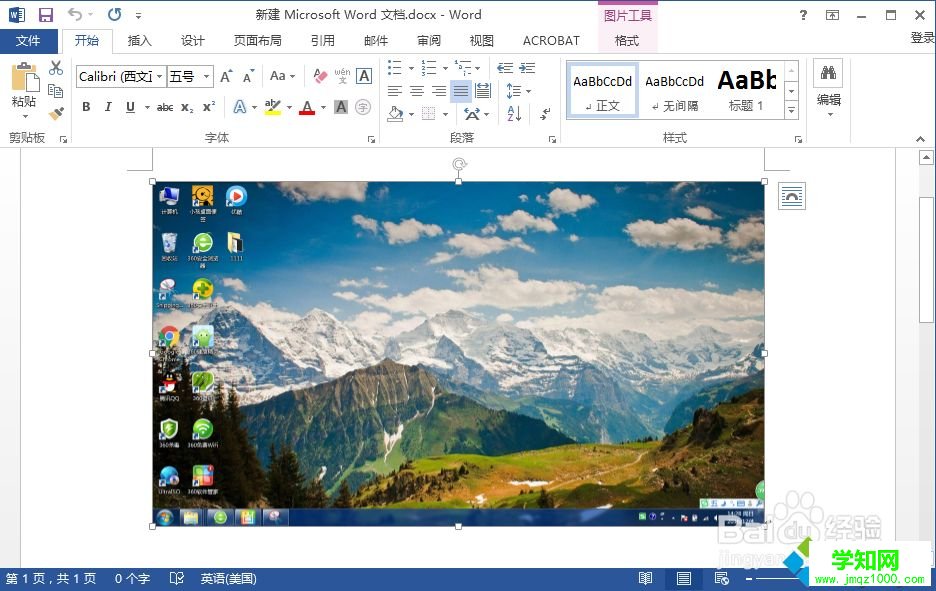The width and height of the screenshot is (936, 591).
Task: Open the 图片工具 格式 tab
Action: click(x=627, y=40)
